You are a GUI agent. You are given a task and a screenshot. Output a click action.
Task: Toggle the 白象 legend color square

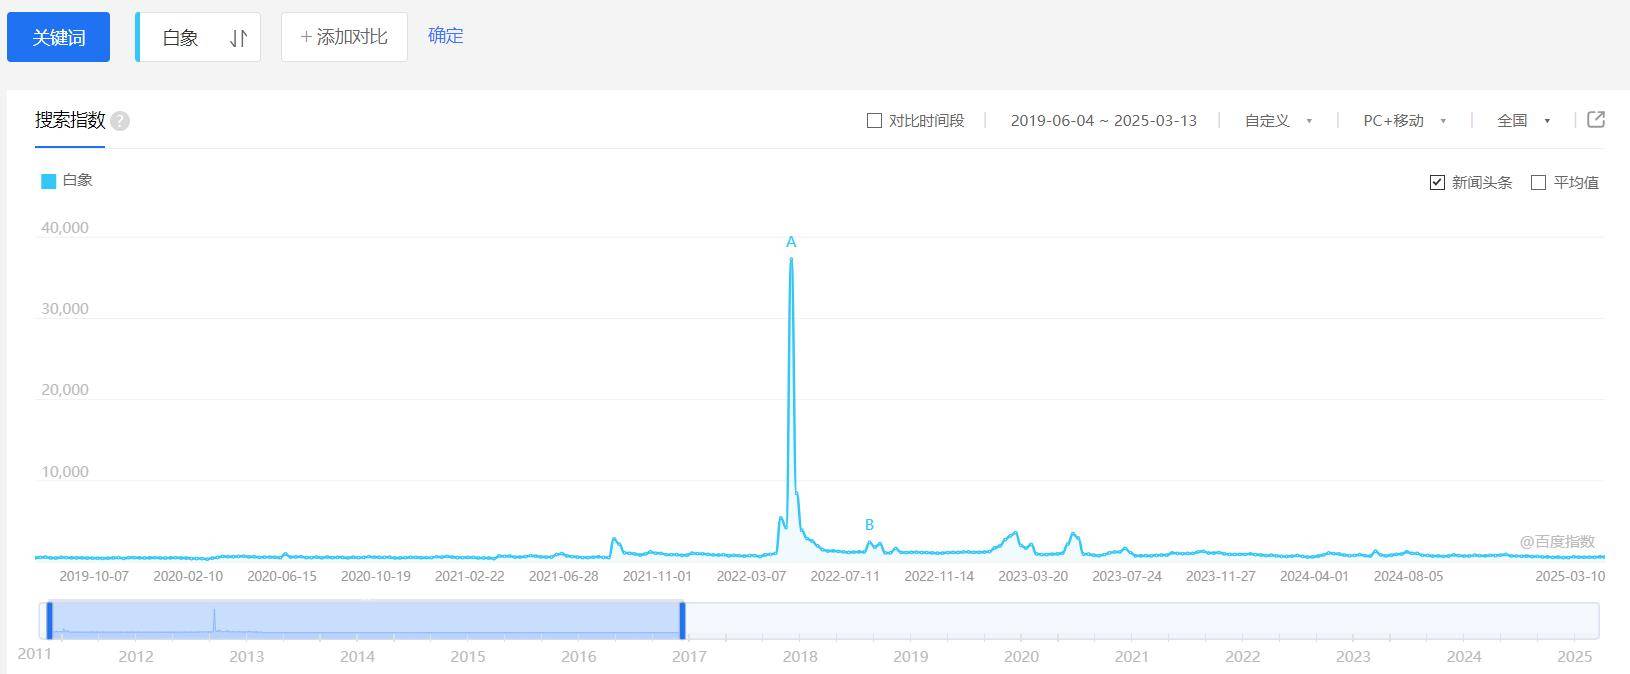(48, 181)
